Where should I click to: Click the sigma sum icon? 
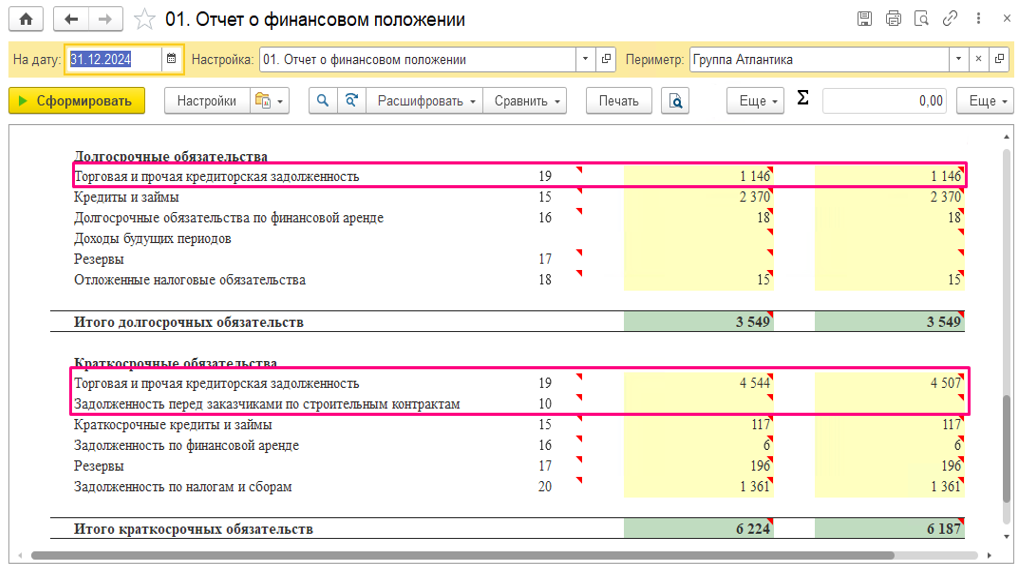coord(803,98)
